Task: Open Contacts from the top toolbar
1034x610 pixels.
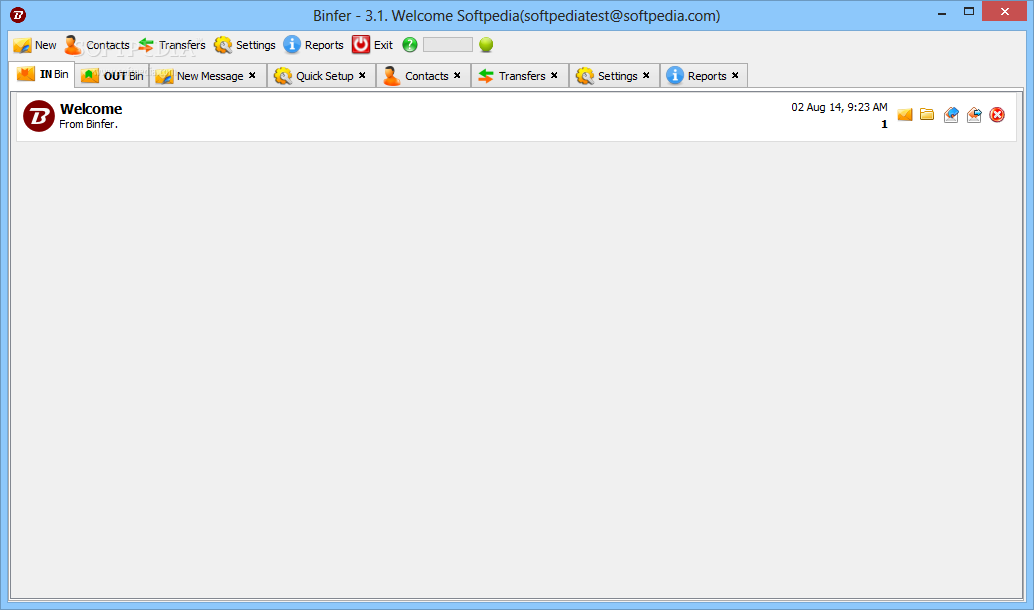Action: (x=97, y=45)
